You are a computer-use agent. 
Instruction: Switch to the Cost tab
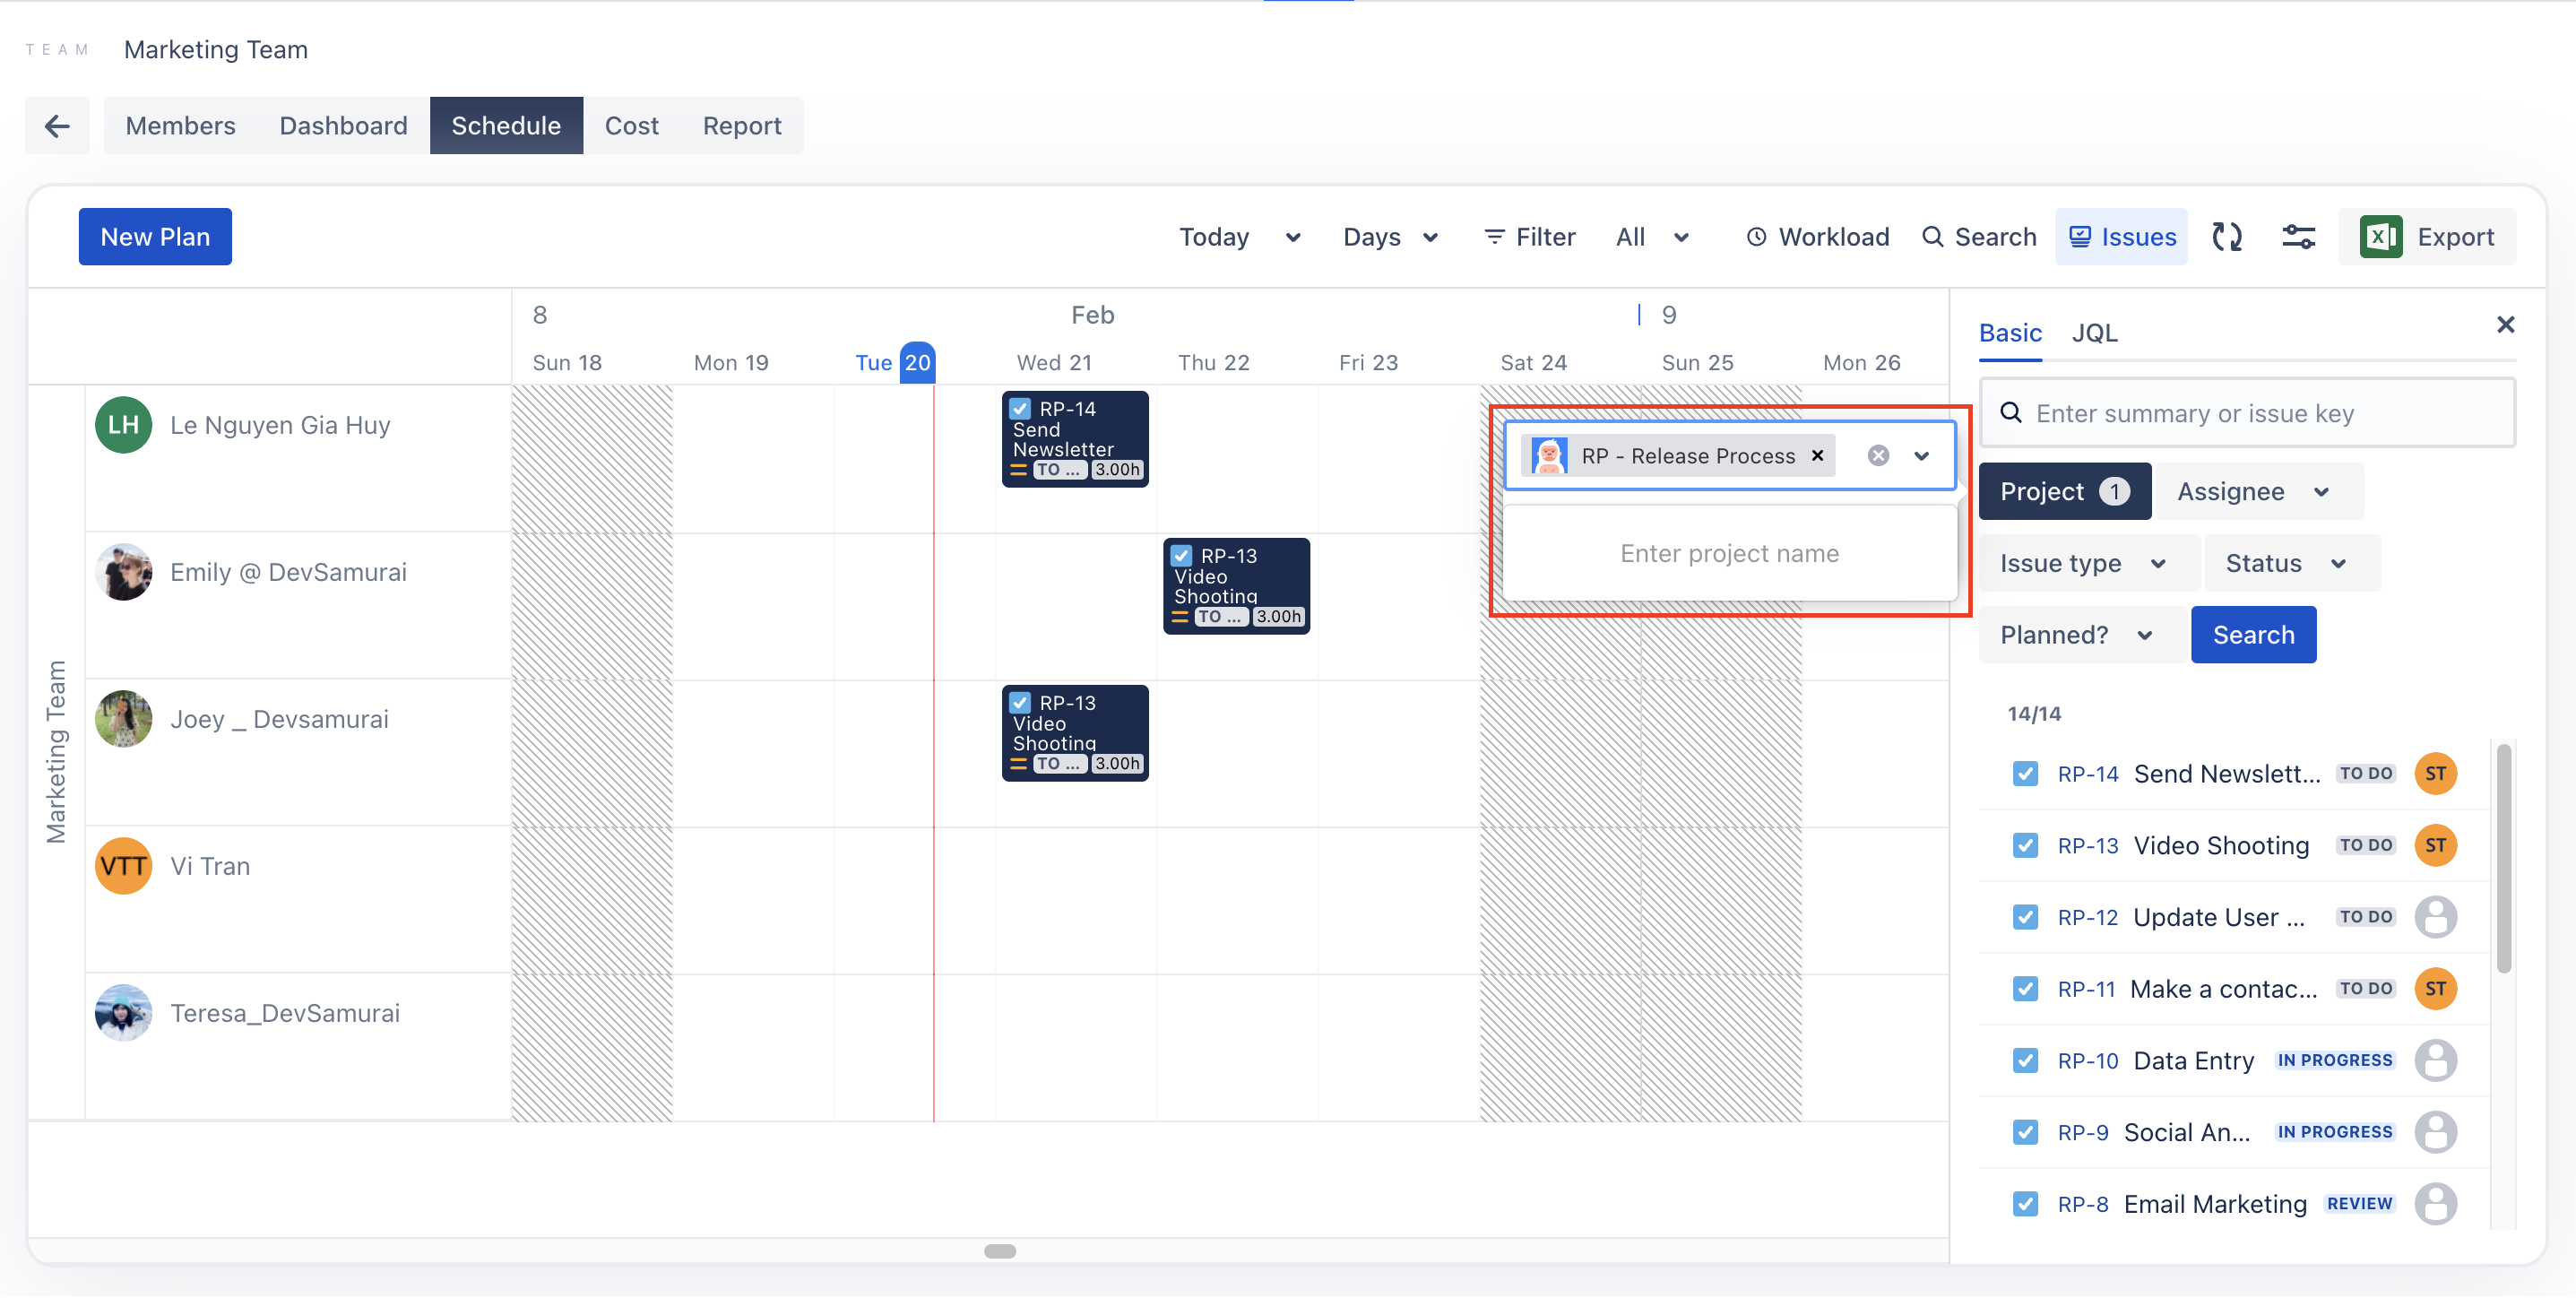(631, 126)
